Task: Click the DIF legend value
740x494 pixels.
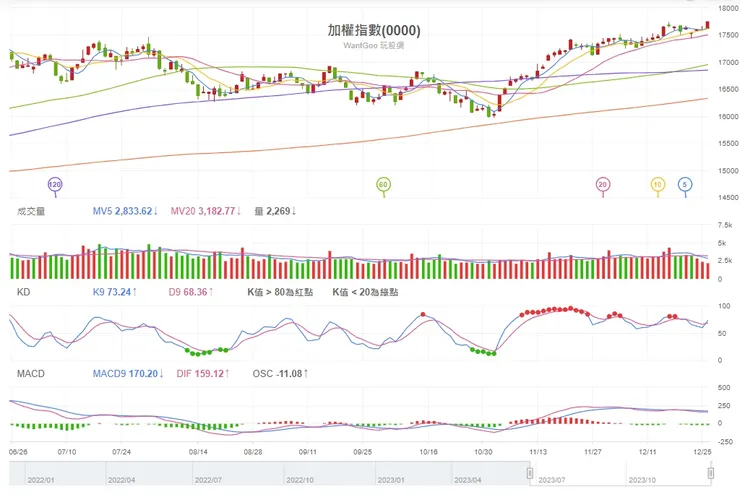Action: coord(203,373)
